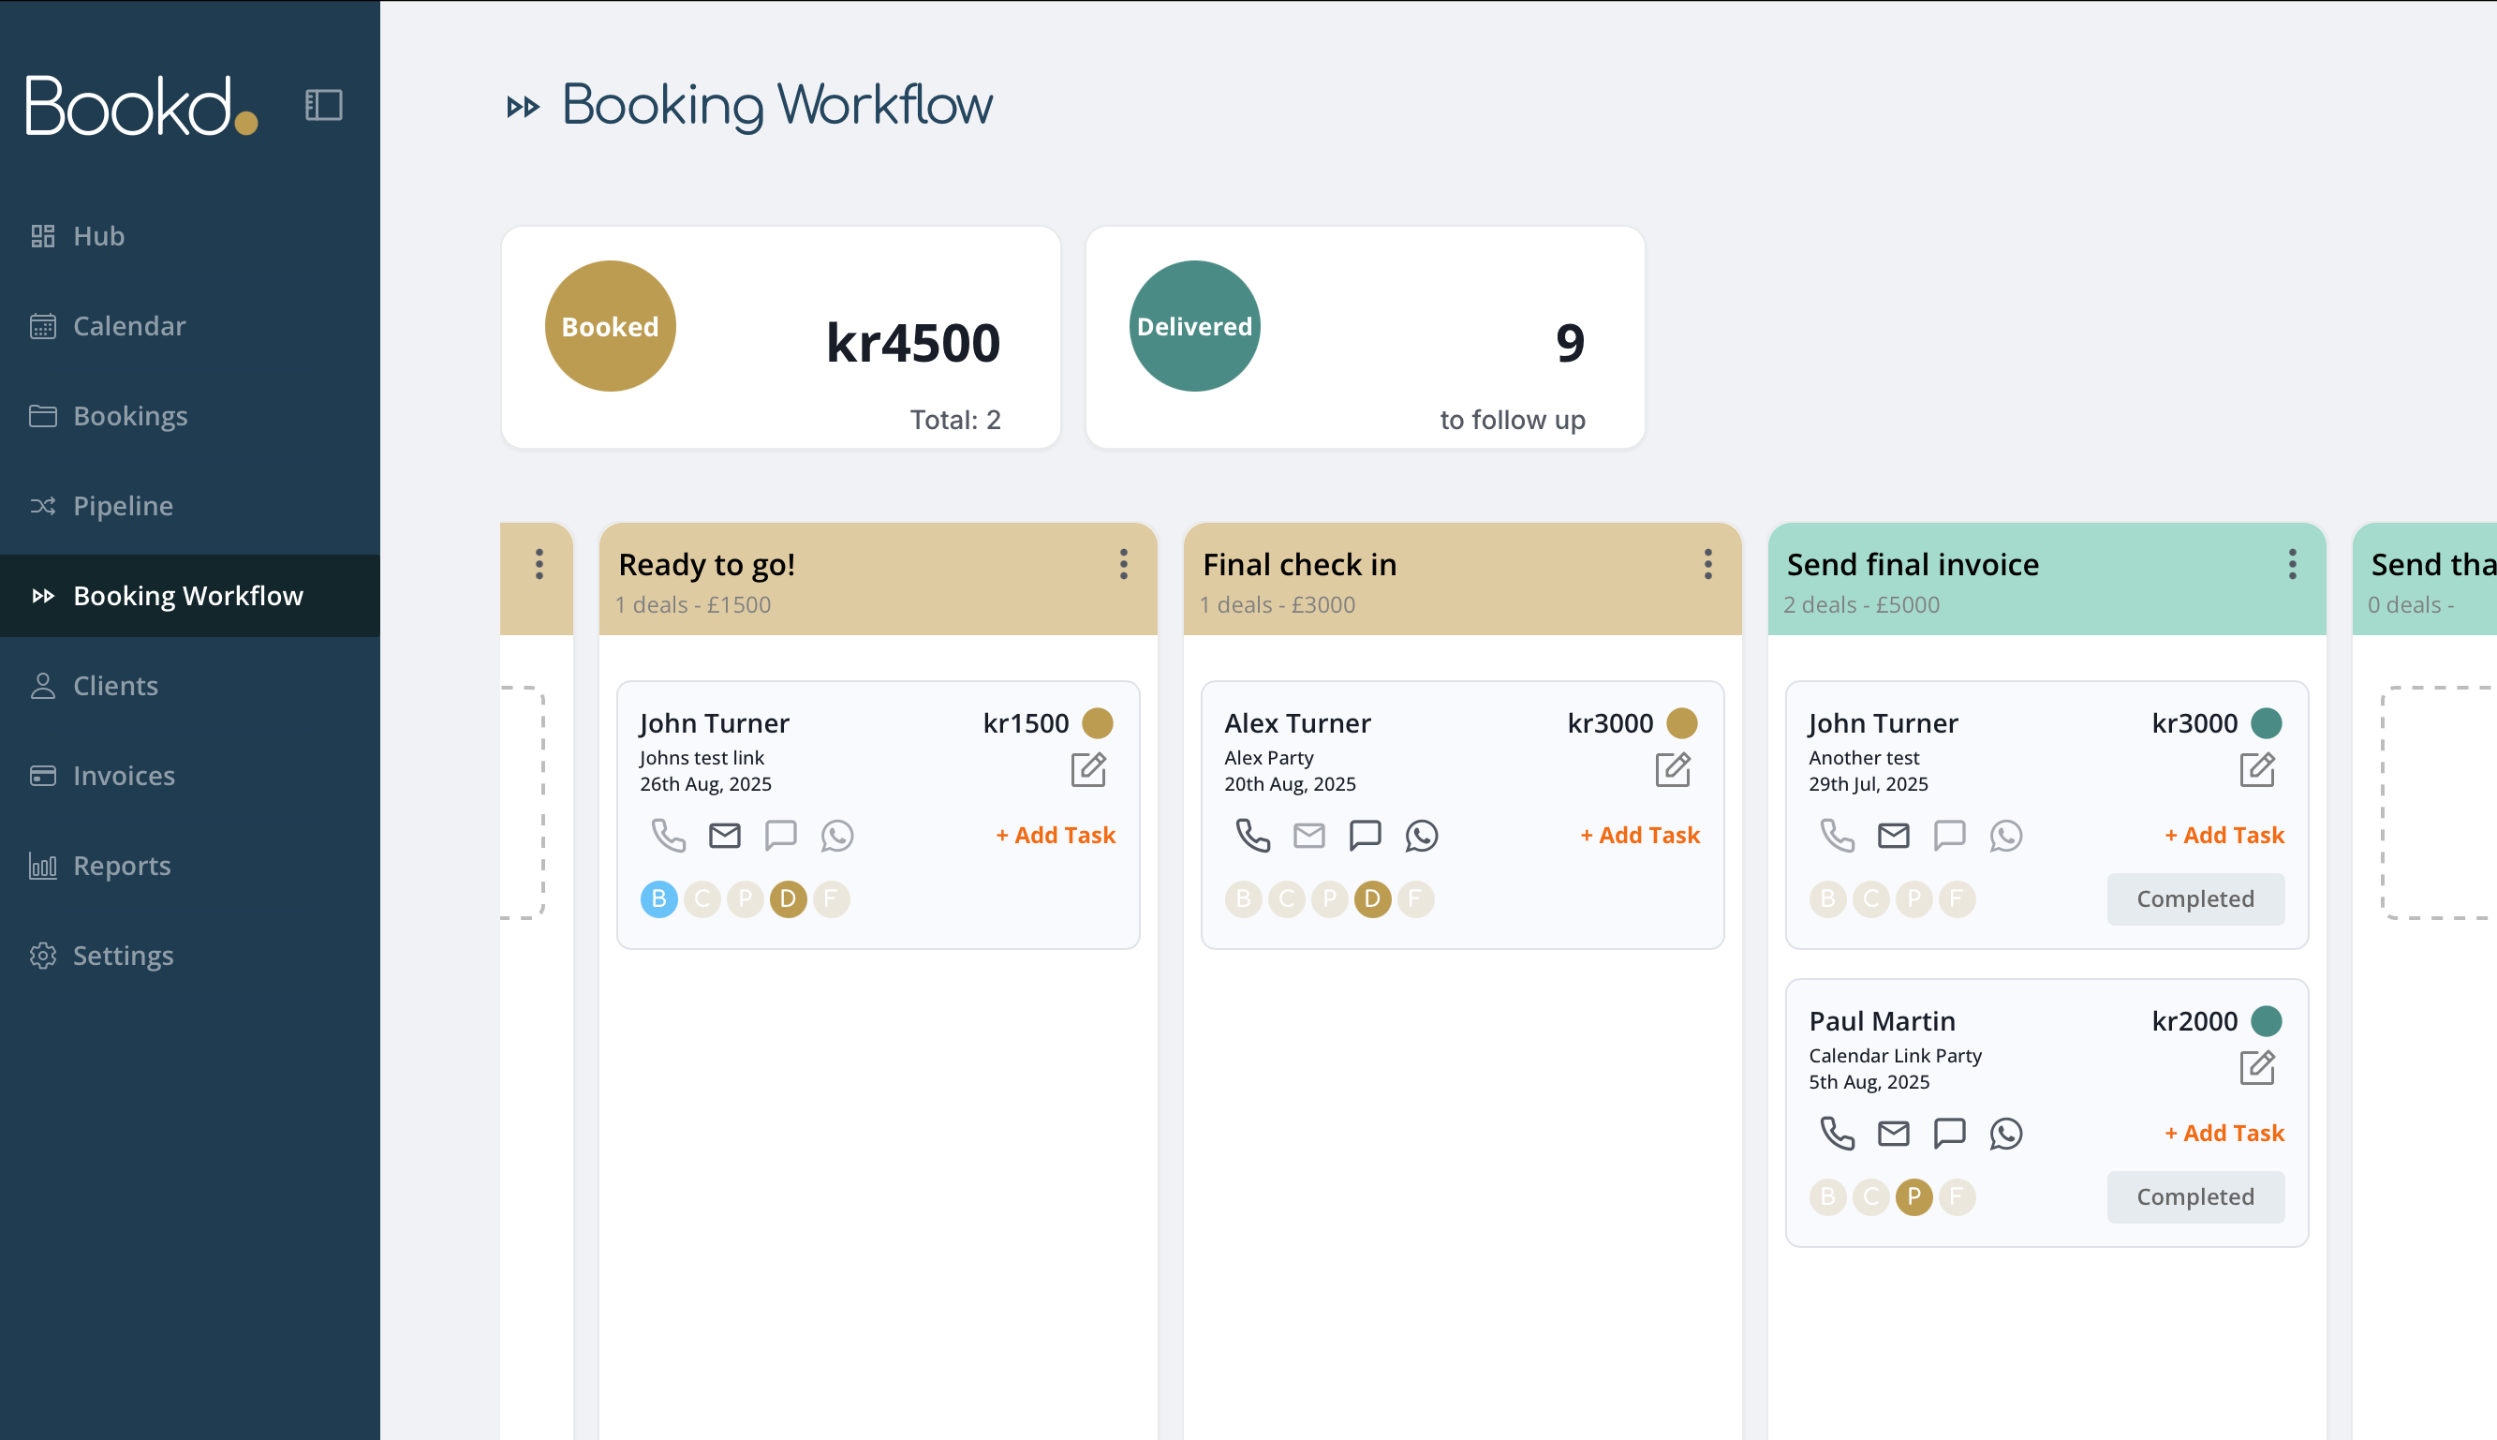Open Ready to go! column options menu

click(1123, 564)
